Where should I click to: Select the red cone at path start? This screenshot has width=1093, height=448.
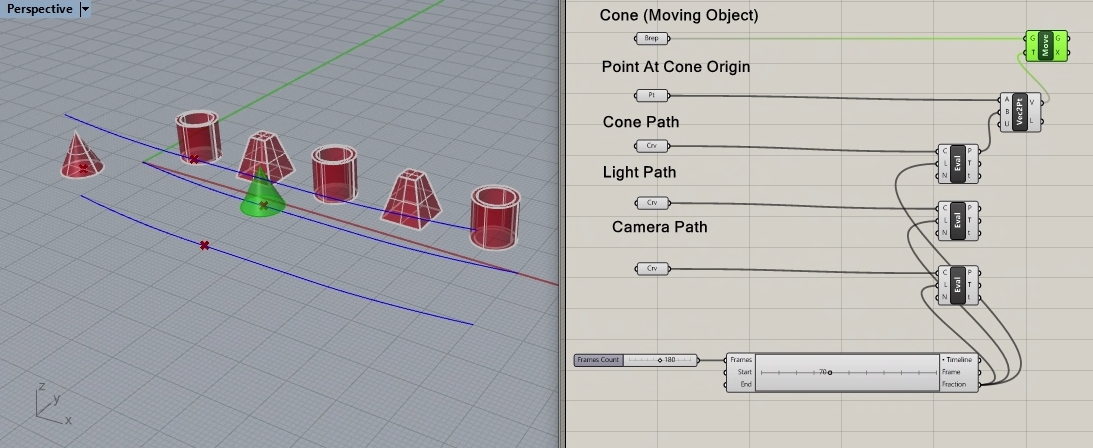[x=82, y=155]
